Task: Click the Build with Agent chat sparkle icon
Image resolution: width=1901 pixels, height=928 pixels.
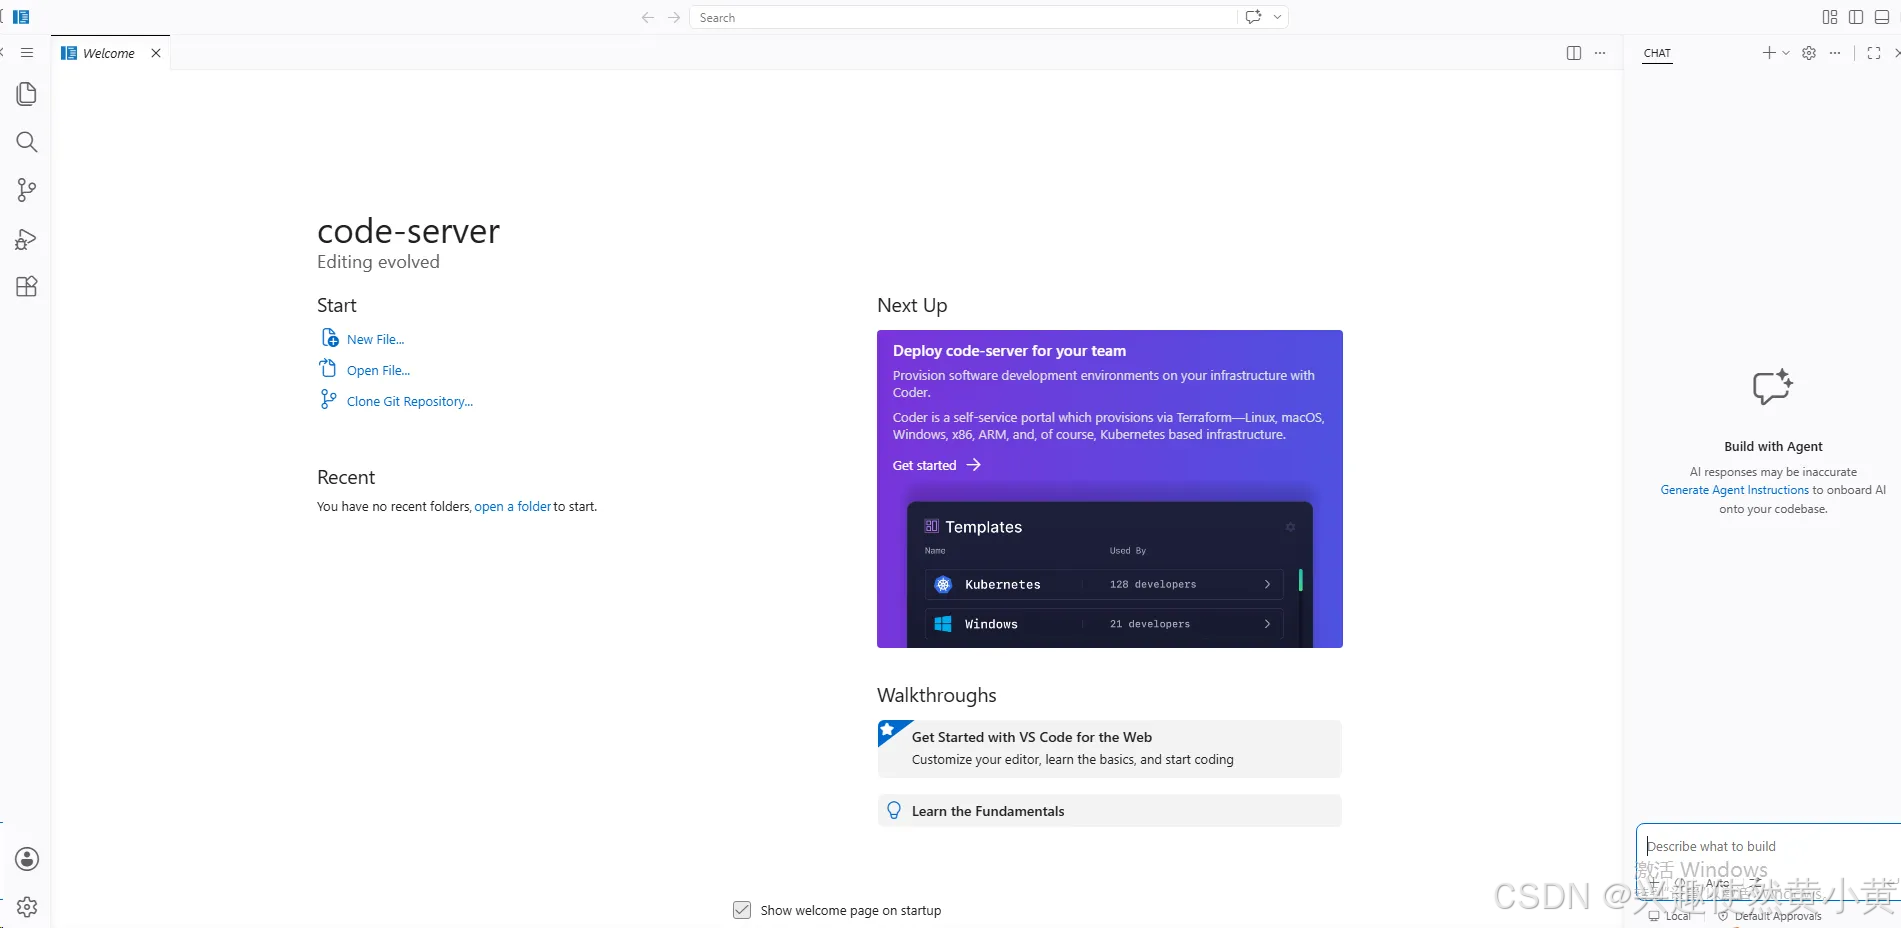Action: [1773, 387]
